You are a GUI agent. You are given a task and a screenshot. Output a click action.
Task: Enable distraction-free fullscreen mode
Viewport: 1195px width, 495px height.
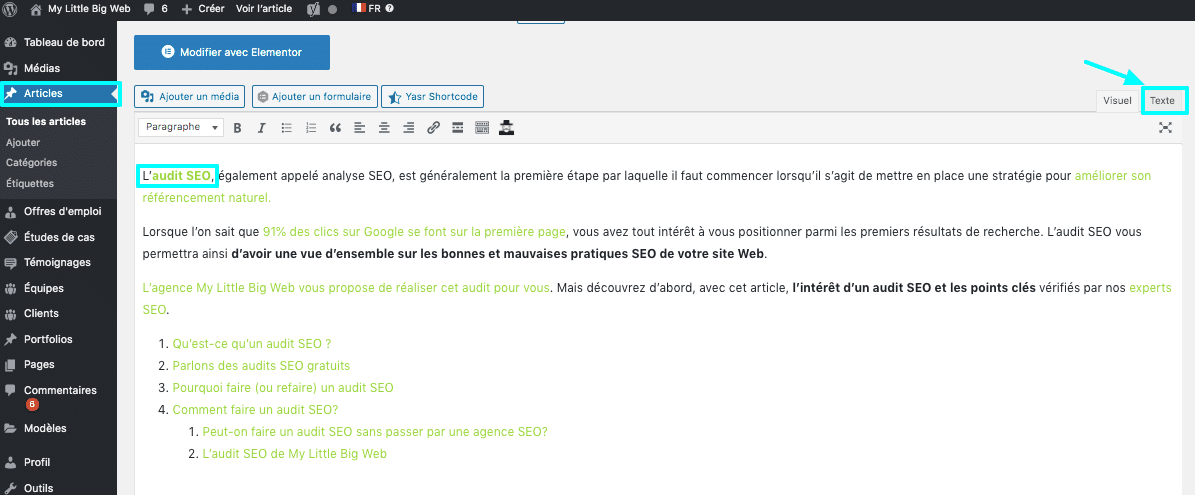point(1165,128)
